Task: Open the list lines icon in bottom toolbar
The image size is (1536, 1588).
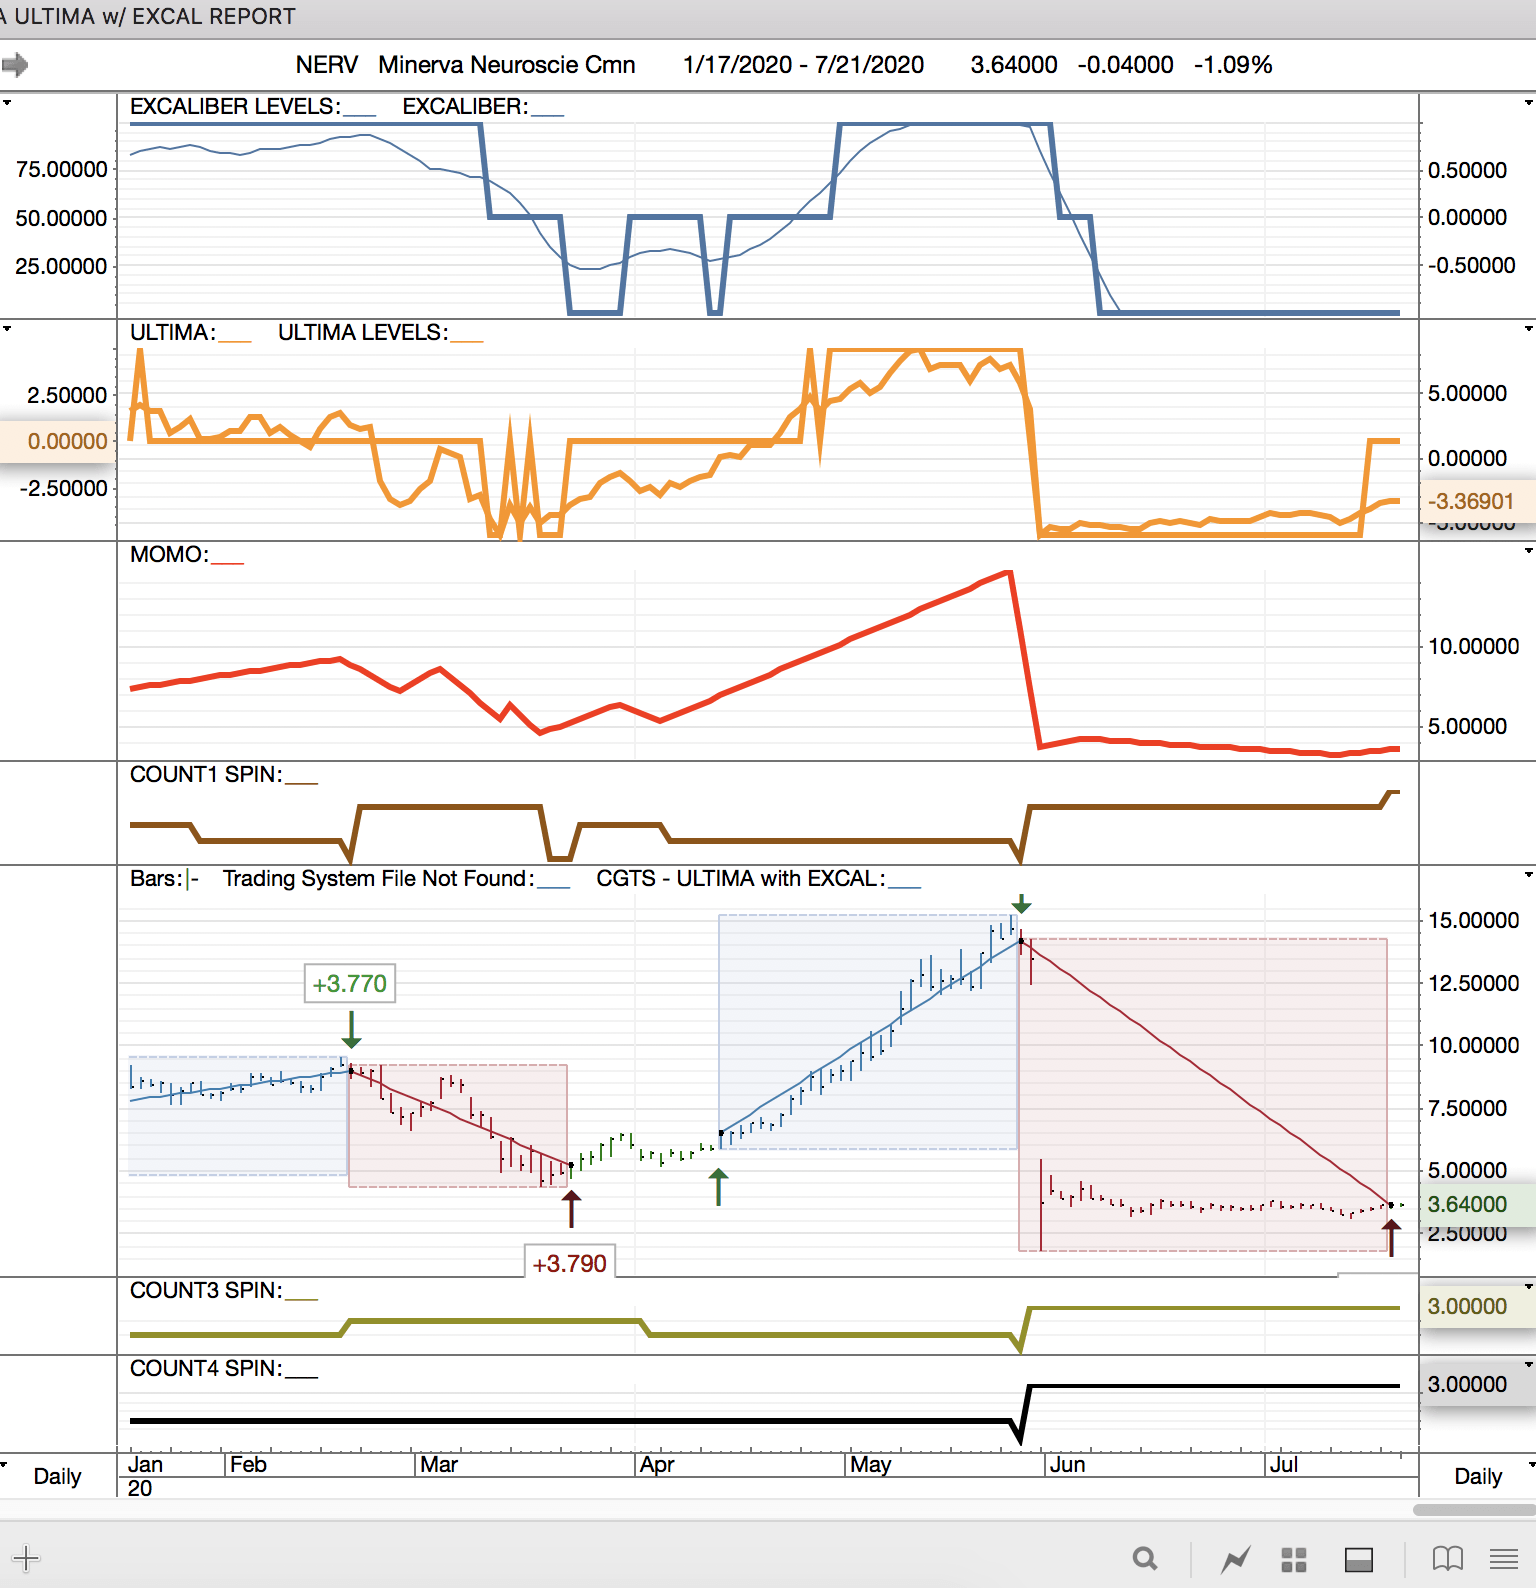Action: pos(1503,1558)
